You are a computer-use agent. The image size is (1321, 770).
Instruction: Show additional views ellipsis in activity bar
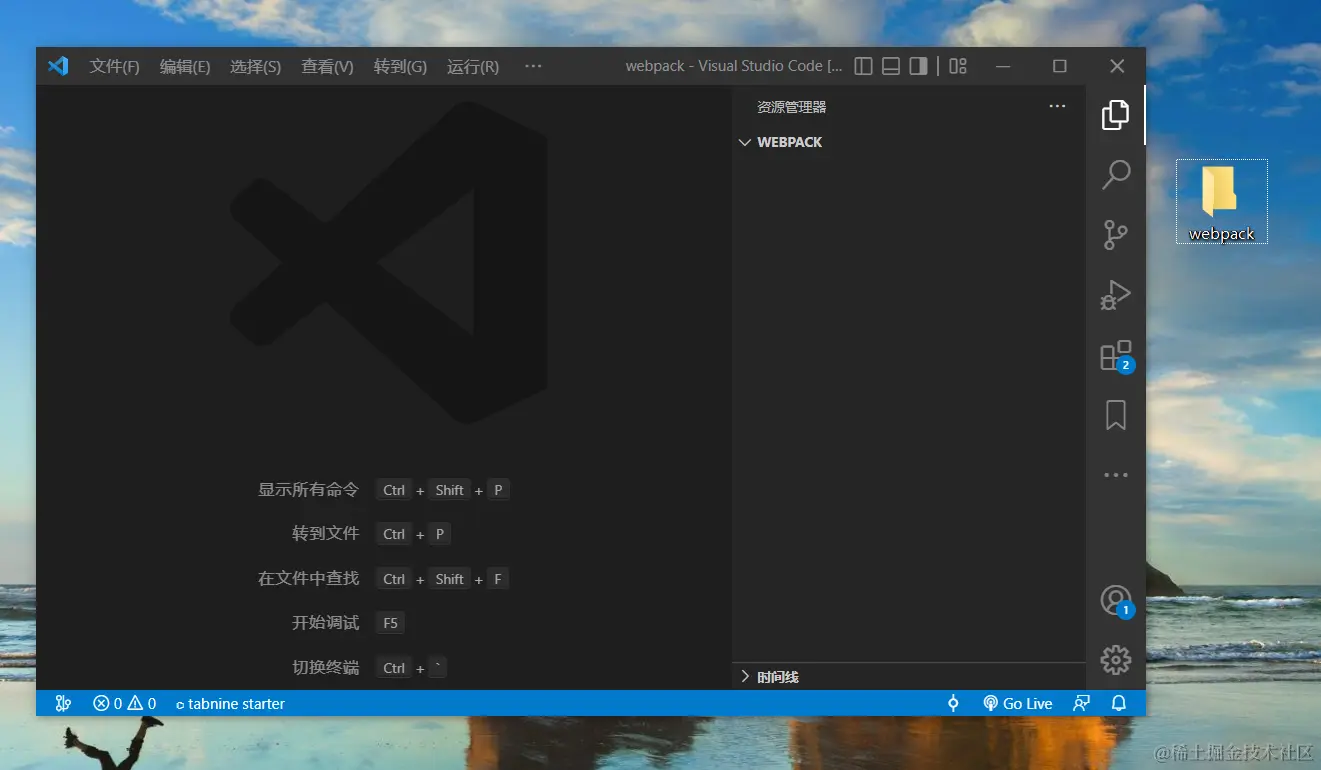(x=1115, y=475)
